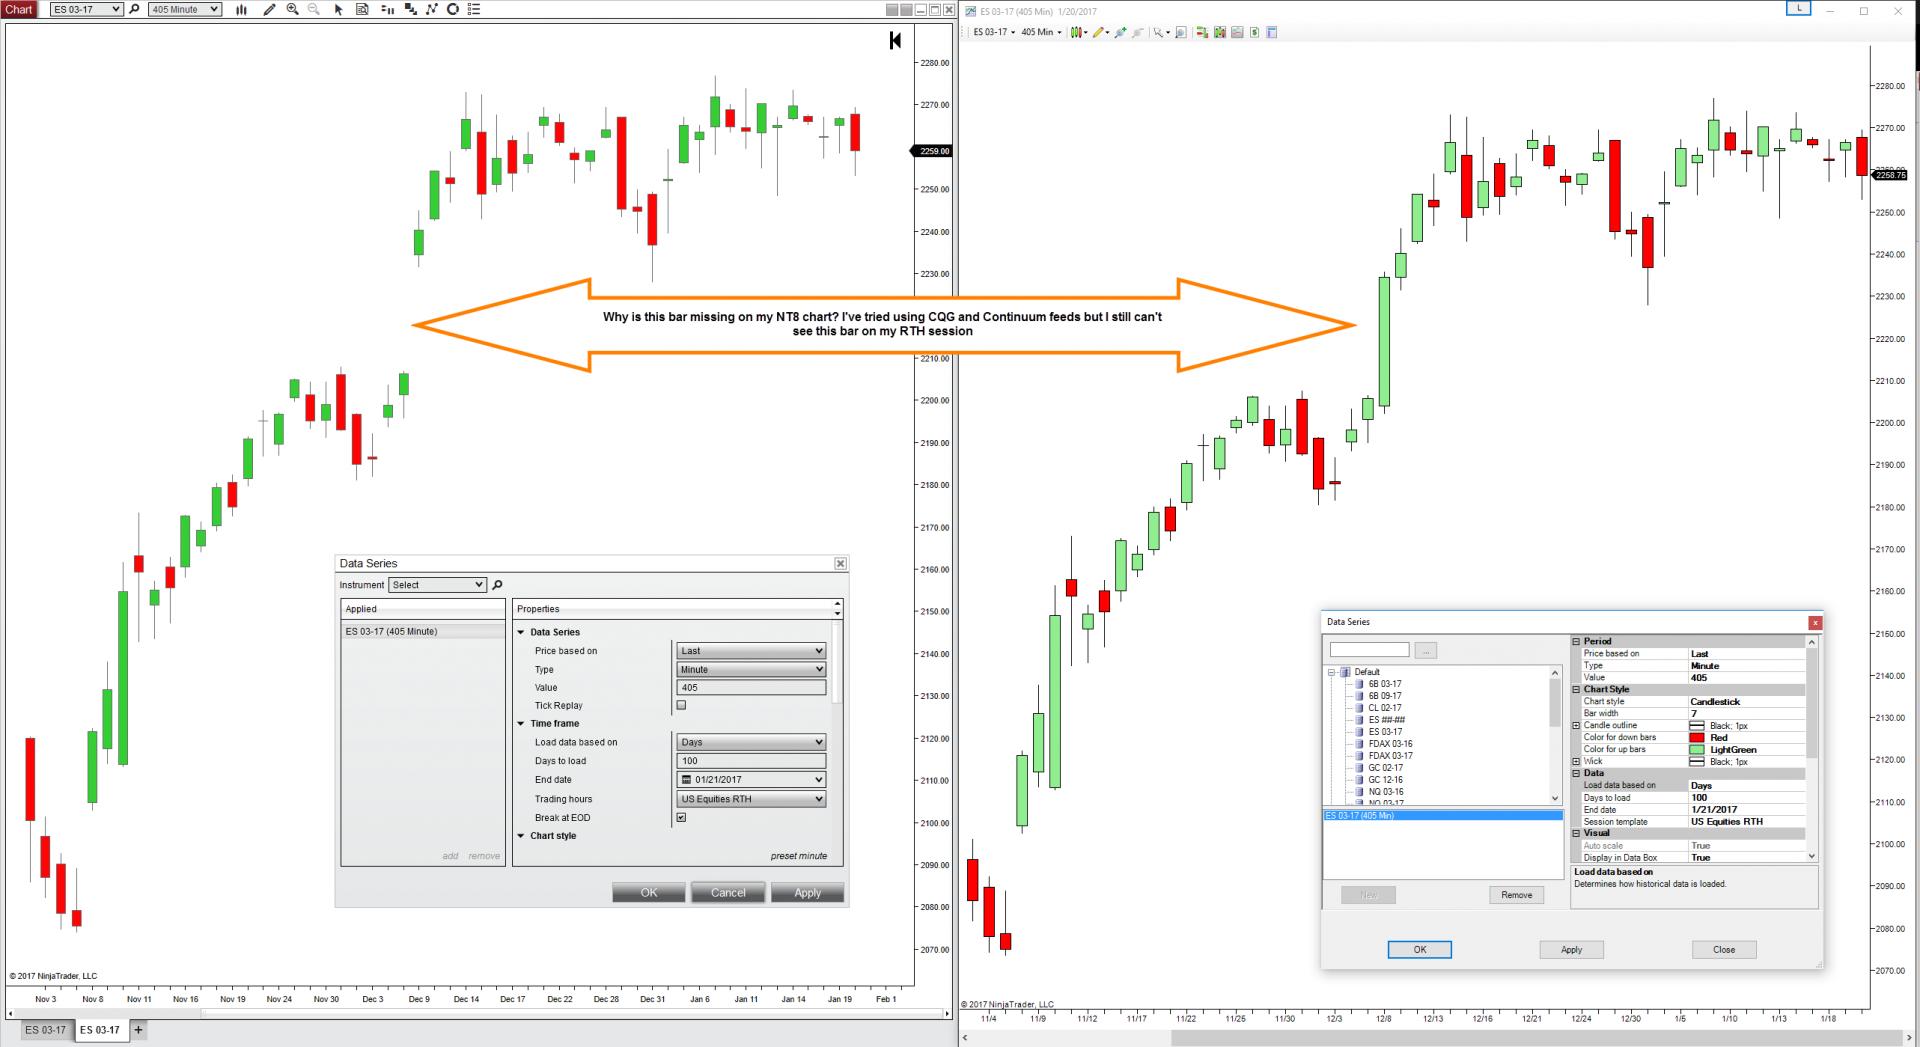Image resolution: width=1920 pixels, height=1047 pixels.
Task: Open the Data Series icon in NT8 toolbar
Action: [387, 9]
